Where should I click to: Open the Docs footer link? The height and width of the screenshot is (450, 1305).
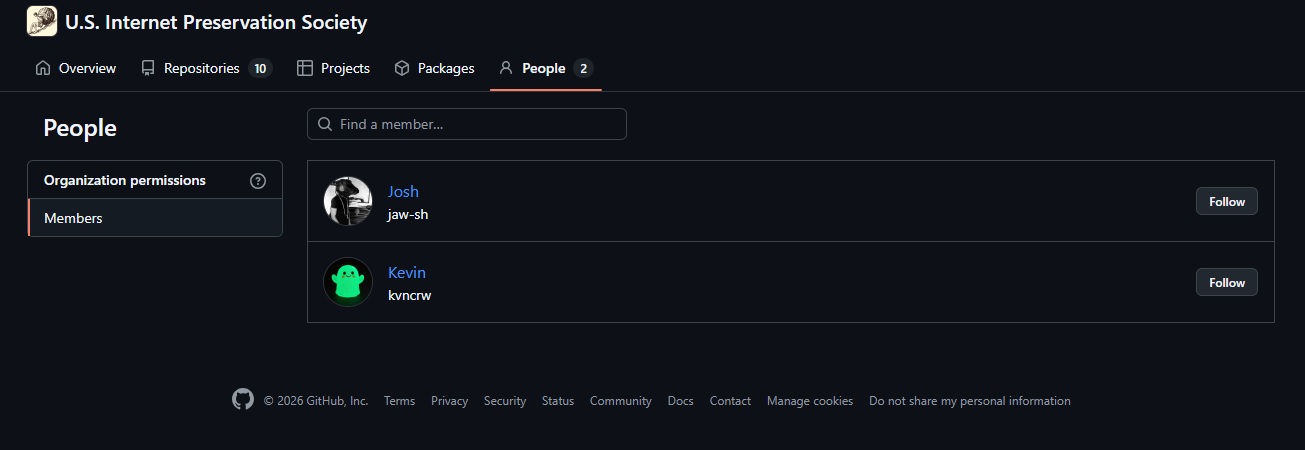[680, 401]
